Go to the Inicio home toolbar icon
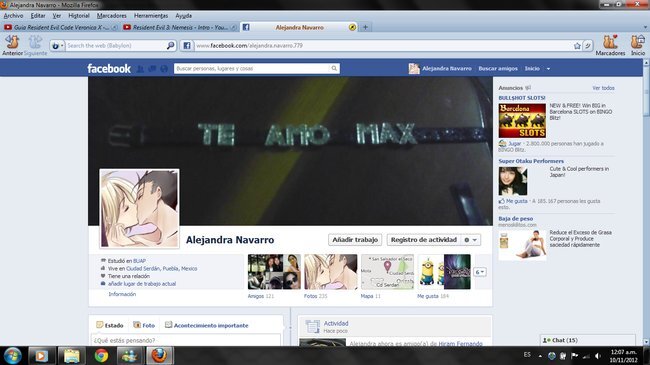 (x=638, y=45)
